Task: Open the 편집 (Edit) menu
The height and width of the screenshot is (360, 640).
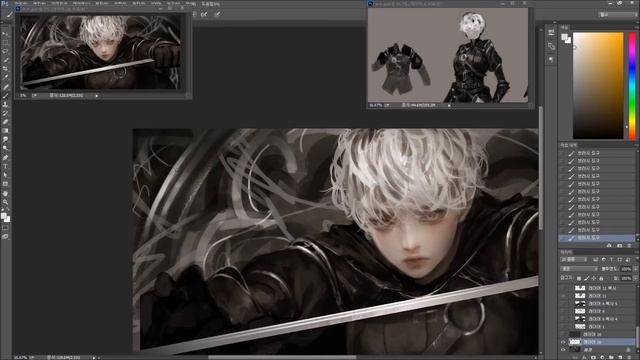Action: [x=40, y=3]
